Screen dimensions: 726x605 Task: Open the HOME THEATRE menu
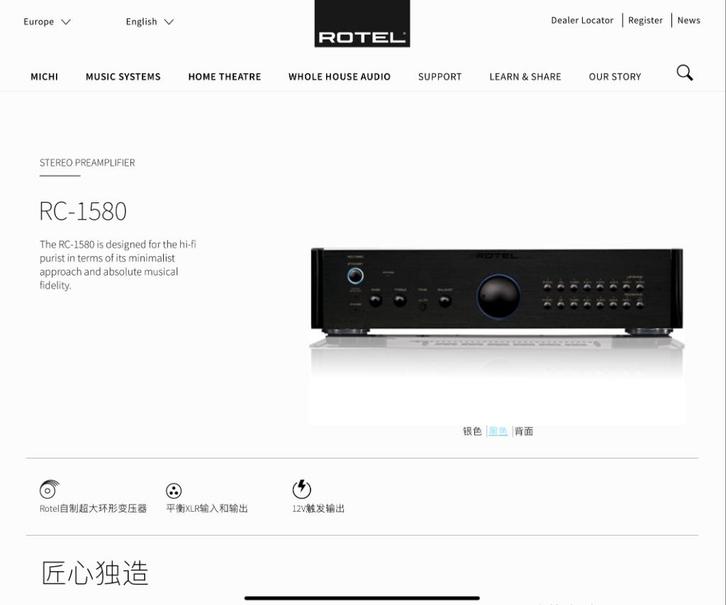tap(225, 77)
